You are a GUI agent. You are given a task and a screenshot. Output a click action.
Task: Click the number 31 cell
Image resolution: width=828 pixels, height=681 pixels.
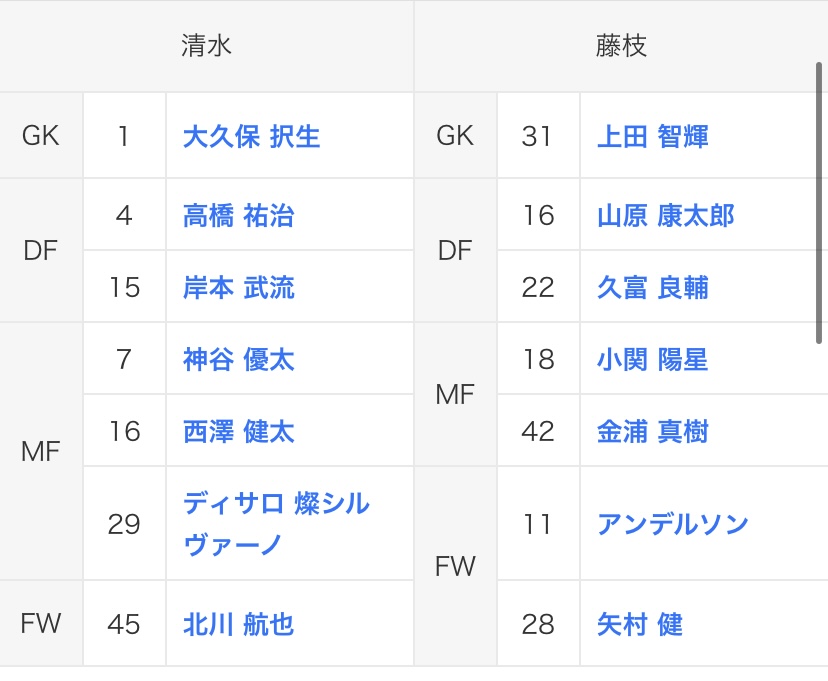click(x=538, y=136)
